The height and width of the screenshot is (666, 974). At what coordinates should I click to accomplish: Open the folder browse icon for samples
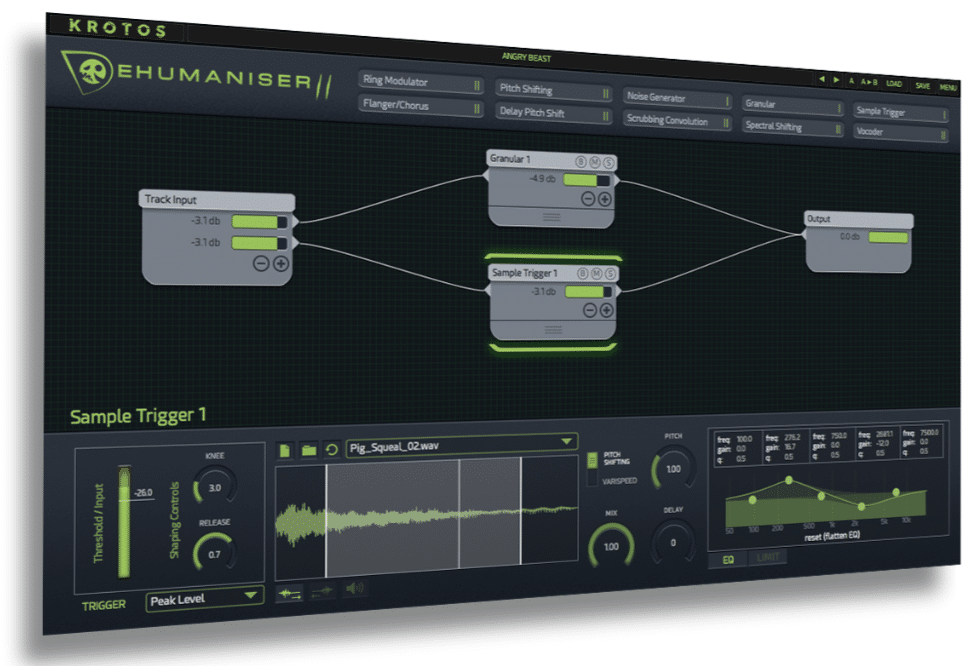(309, 450)
